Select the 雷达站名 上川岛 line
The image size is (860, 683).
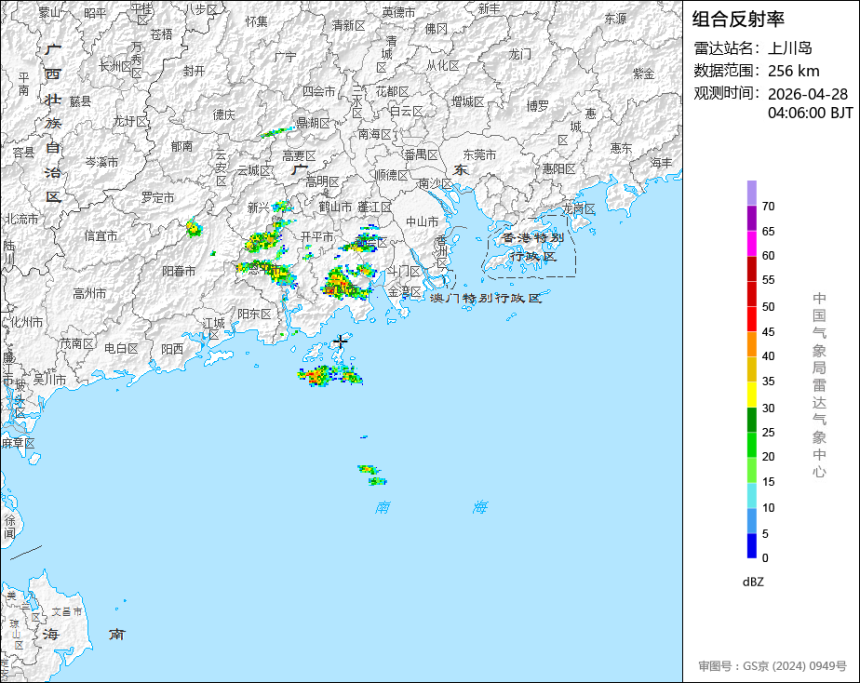coord(753,48)
